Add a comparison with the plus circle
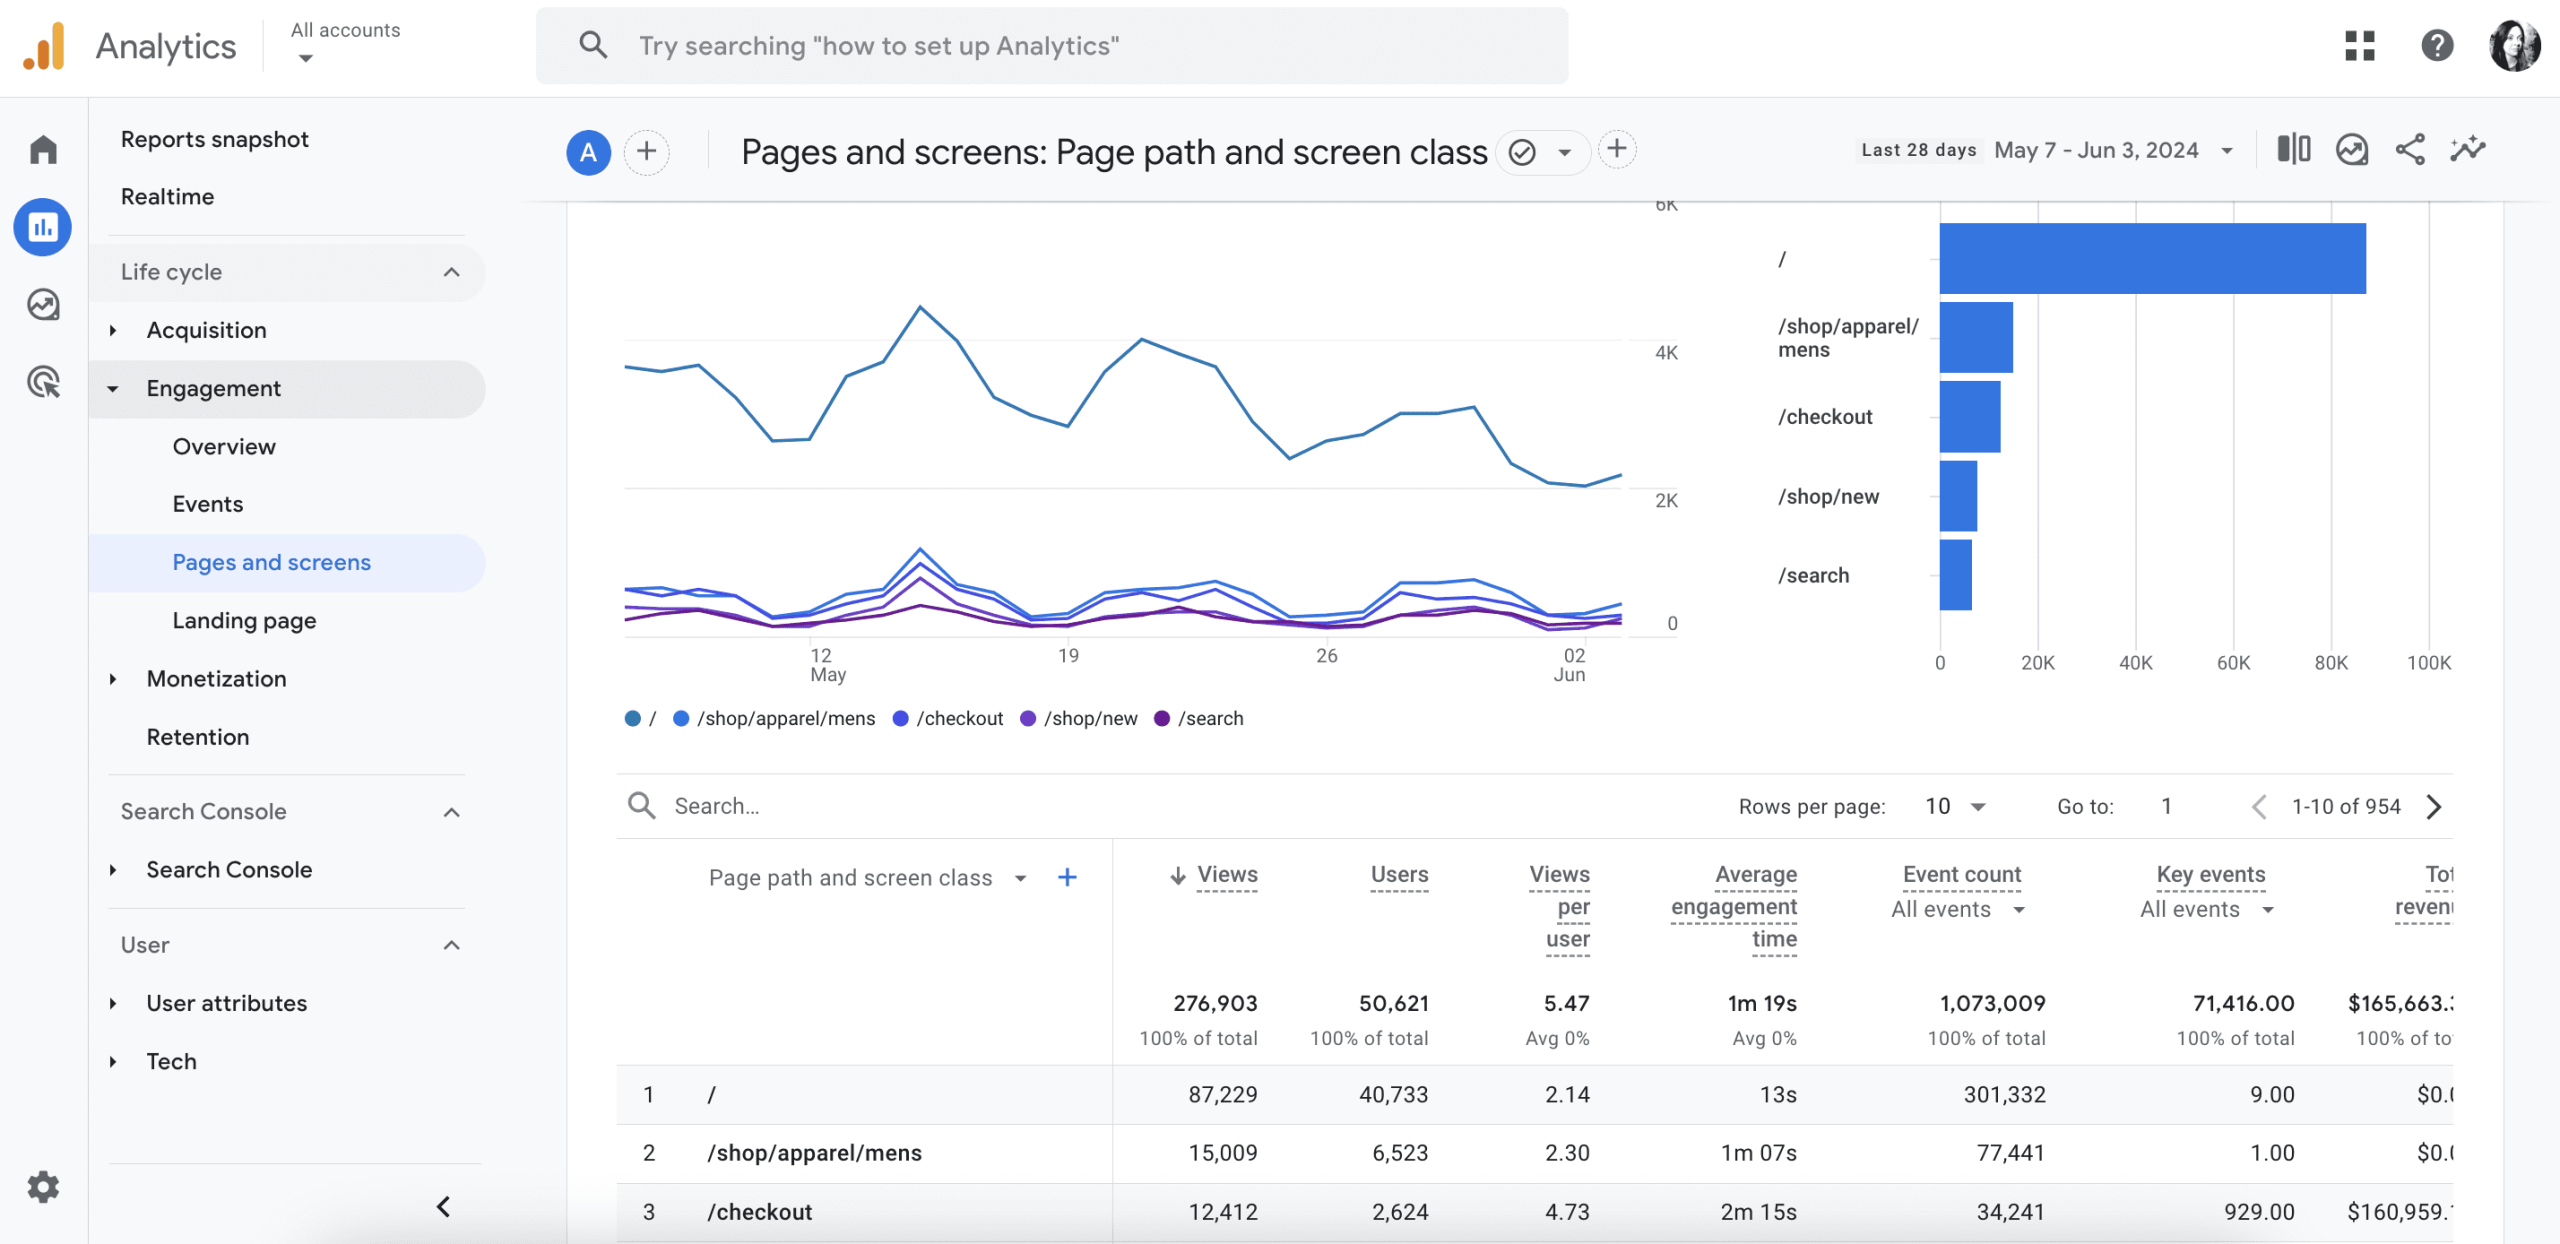2560x1244 pixels. (x=647, y=152)
